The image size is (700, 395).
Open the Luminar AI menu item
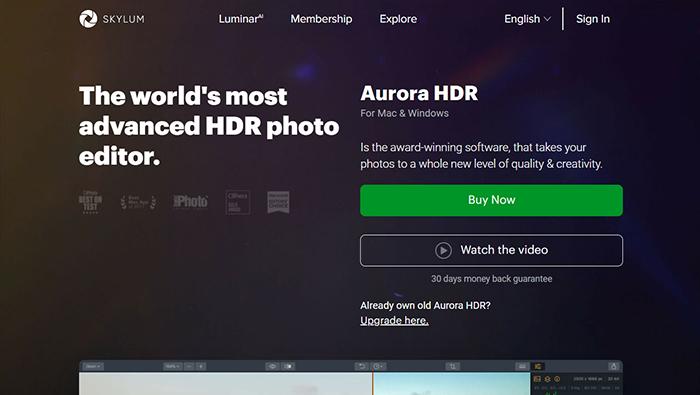(x=241, y=19)
